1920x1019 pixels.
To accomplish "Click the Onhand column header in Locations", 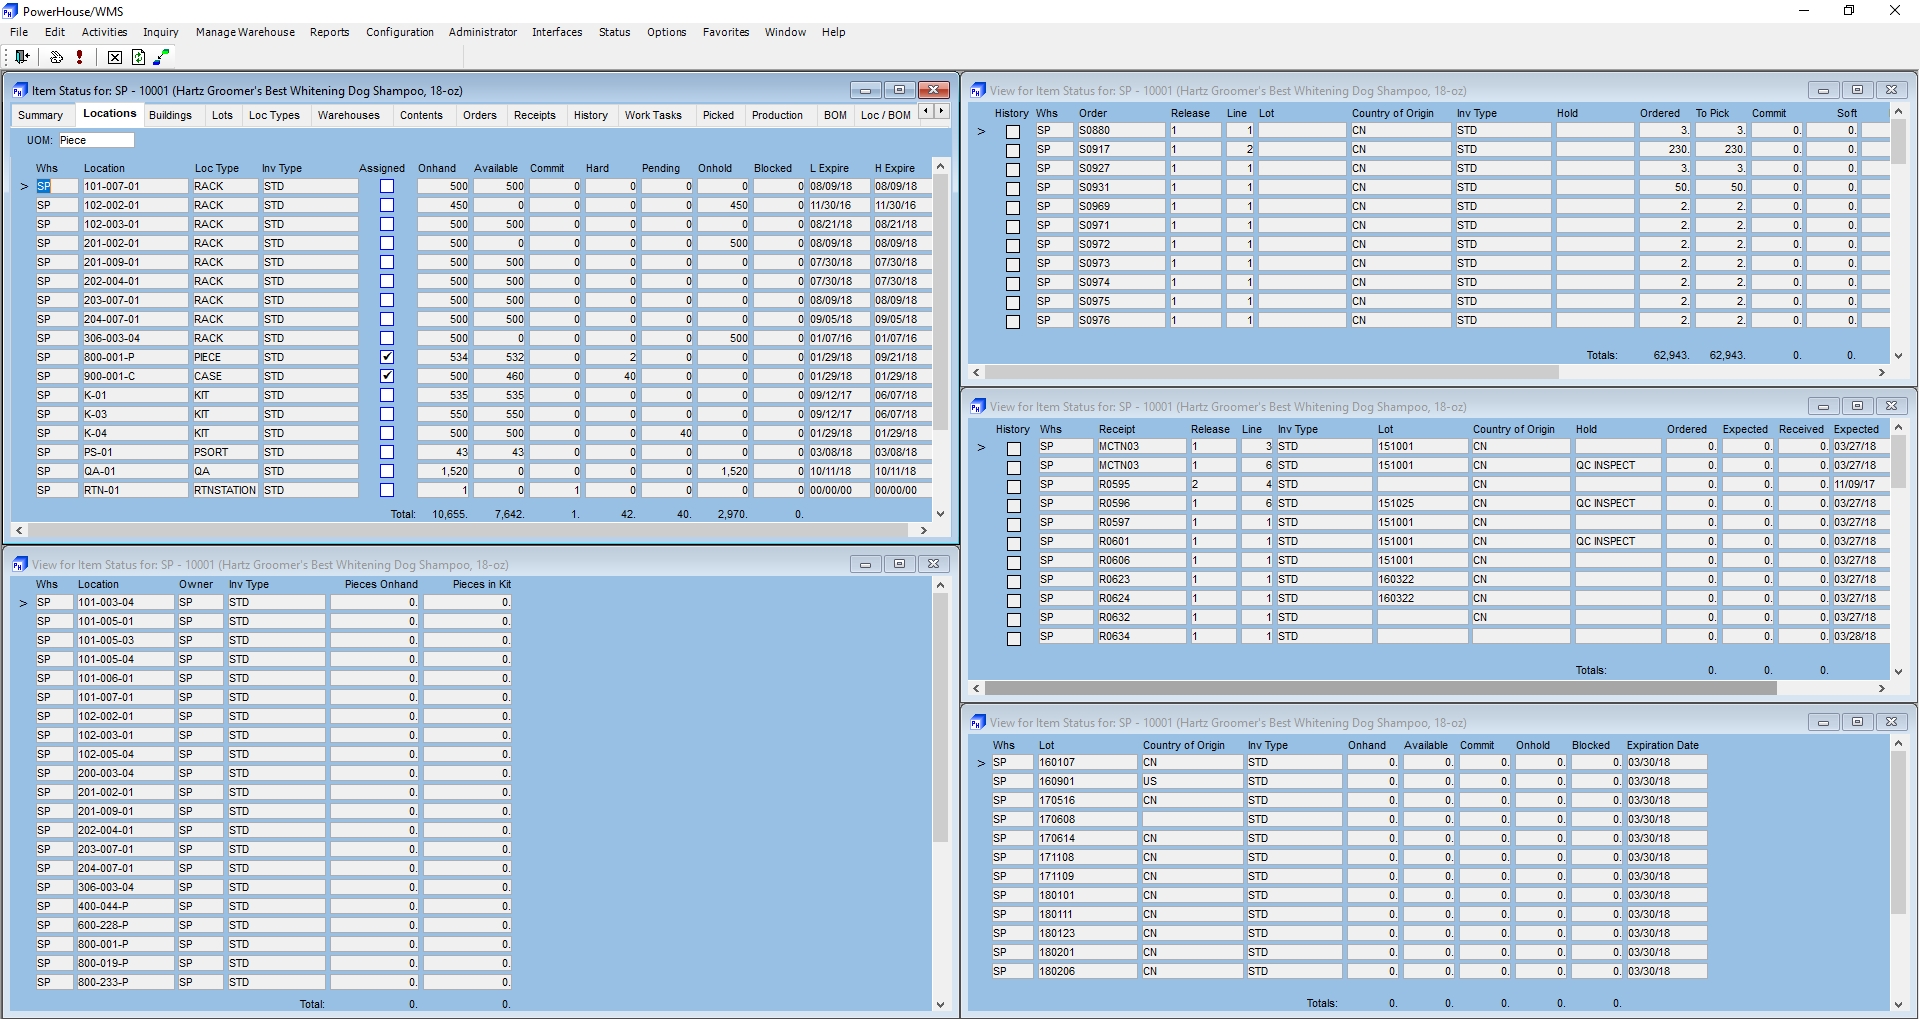I will tap(437, 168).
